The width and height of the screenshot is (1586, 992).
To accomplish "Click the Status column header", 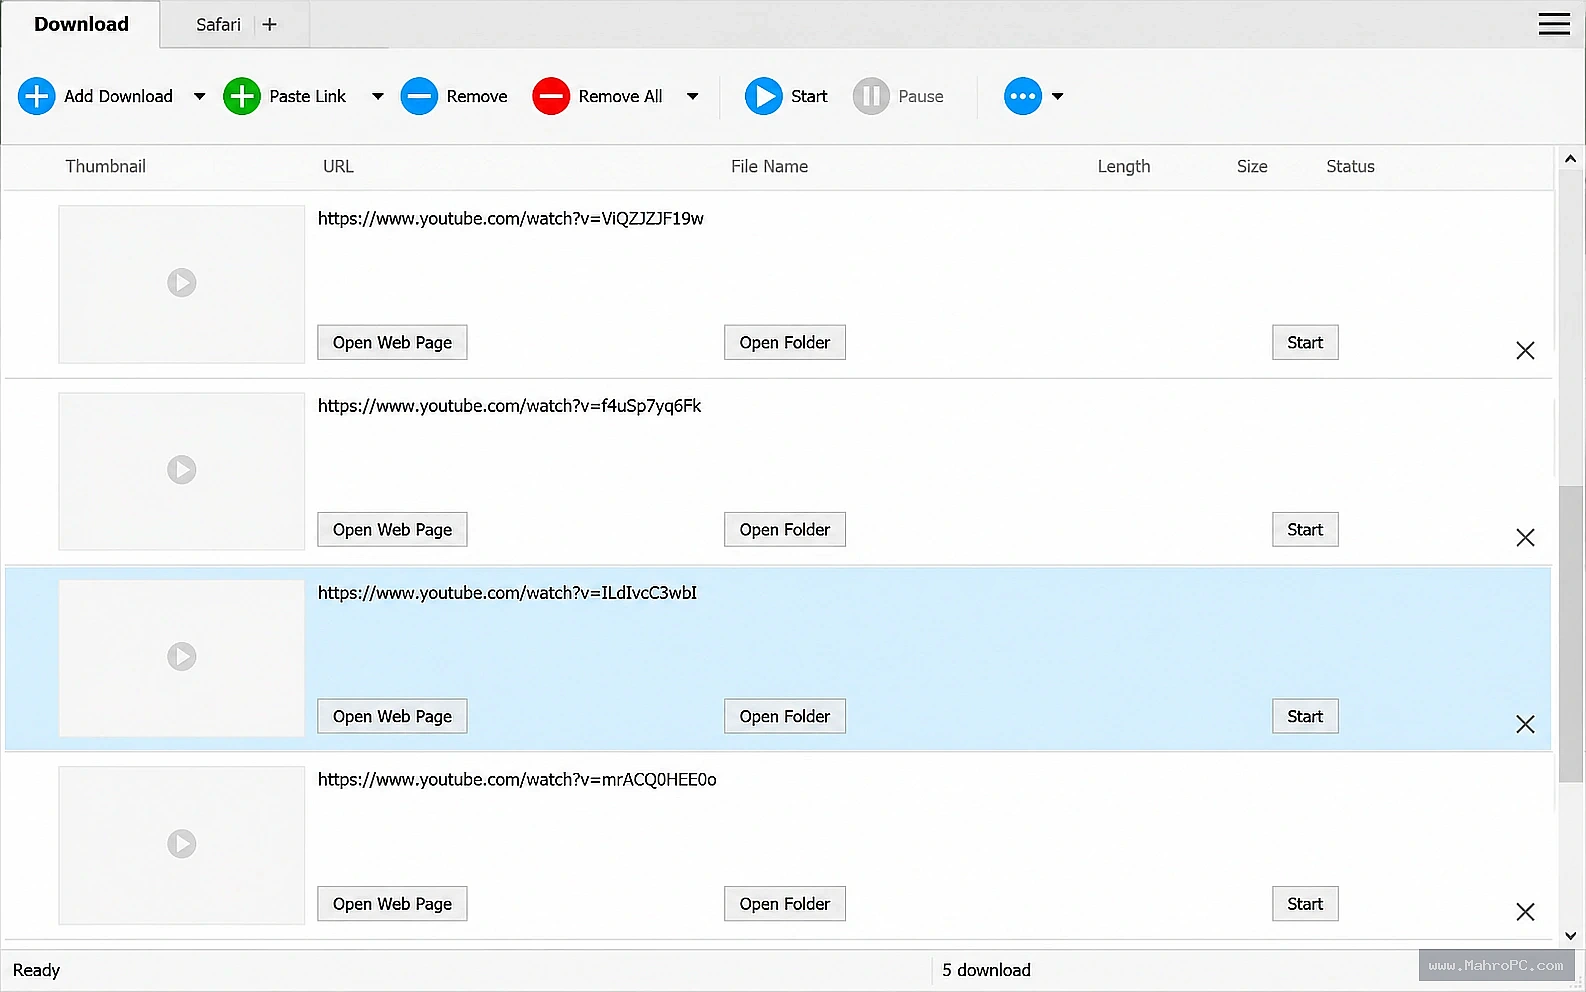I will pyautogui.click(x=1350, y=167).
